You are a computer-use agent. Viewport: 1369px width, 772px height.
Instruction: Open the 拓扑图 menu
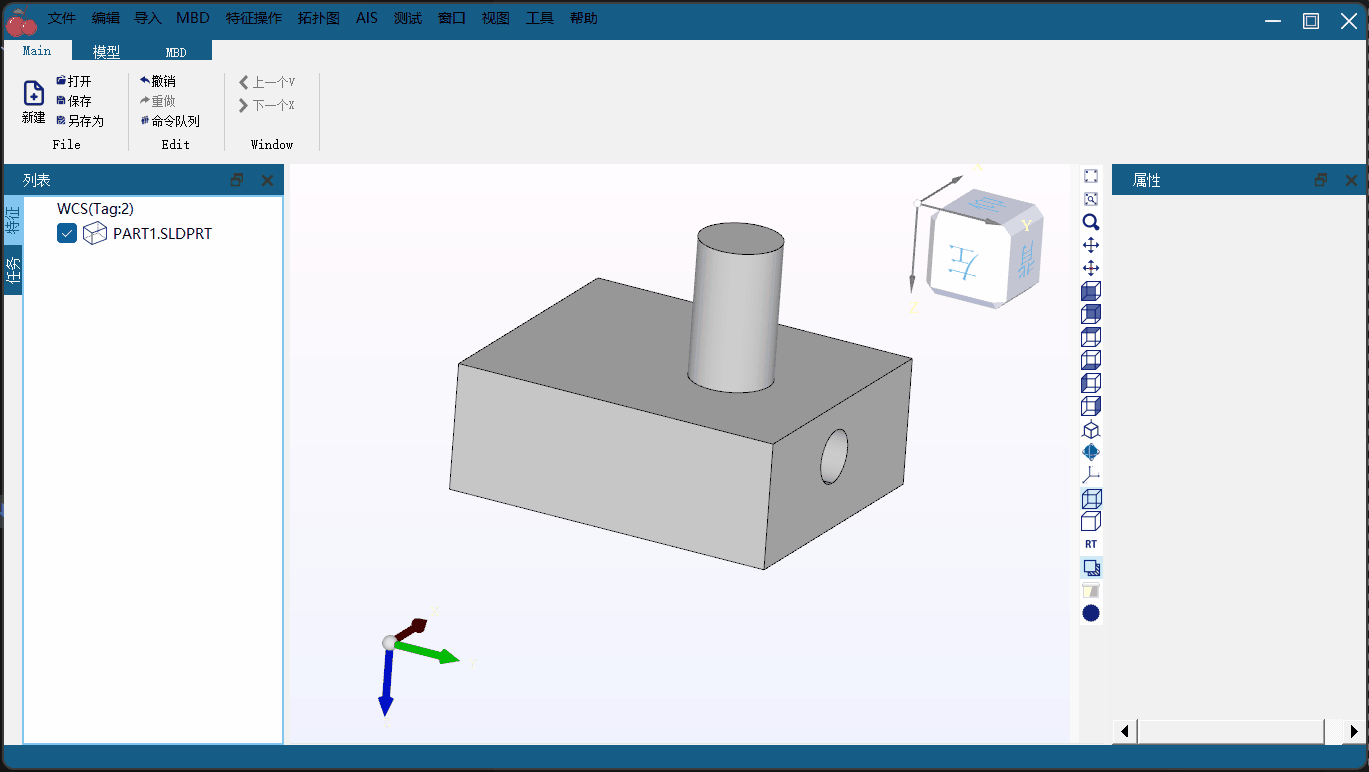319,18
